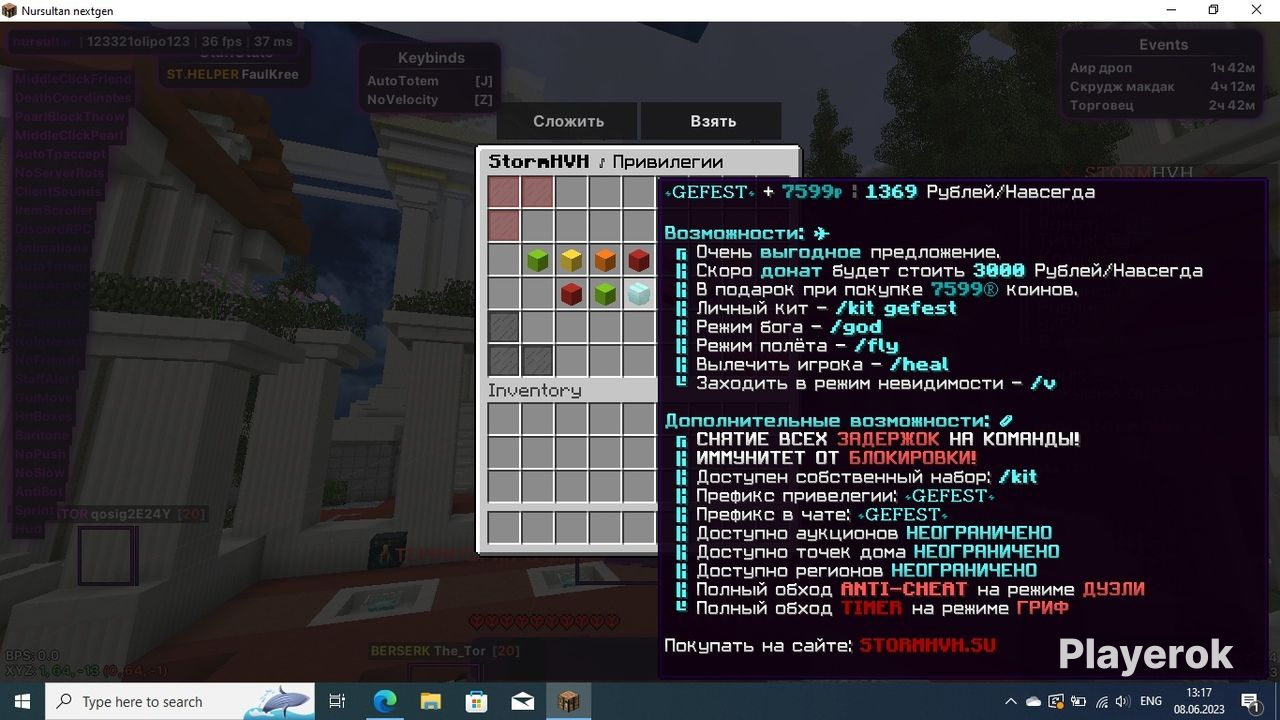
Task: Click the 123321olipo123 username in the HUD
Action: pos(138,42)
